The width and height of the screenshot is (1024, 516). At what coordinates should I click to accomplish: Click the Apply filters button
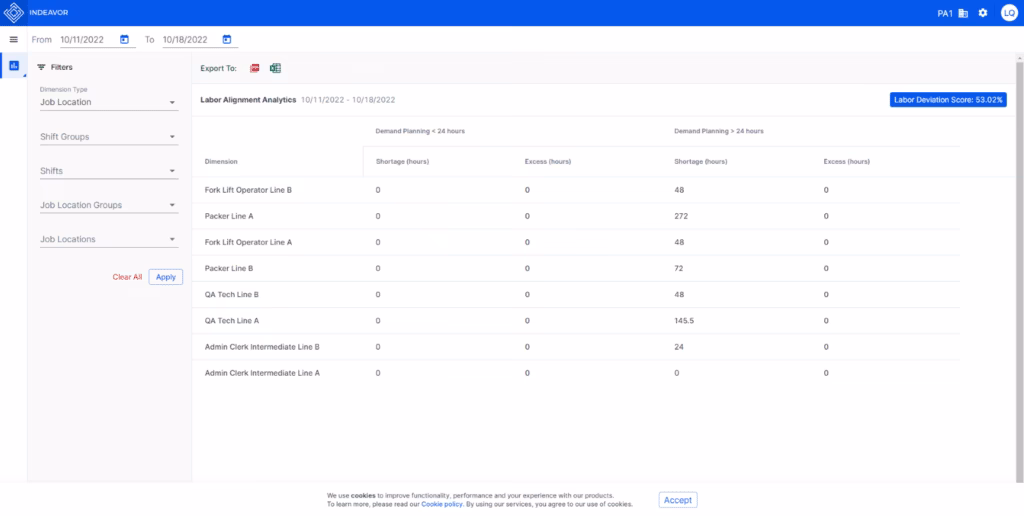coord(166,277)
